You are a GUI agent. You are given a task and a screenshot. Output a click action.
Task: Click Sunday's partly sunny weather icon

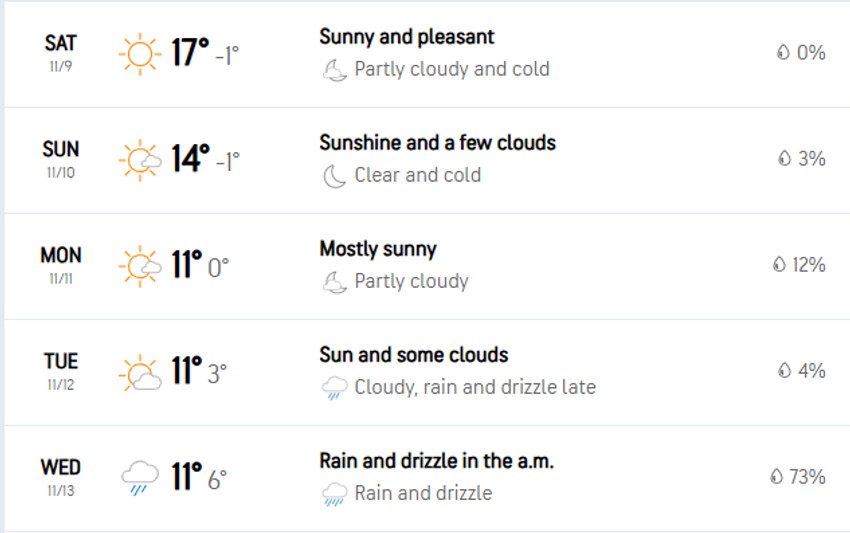click(140, 159)
